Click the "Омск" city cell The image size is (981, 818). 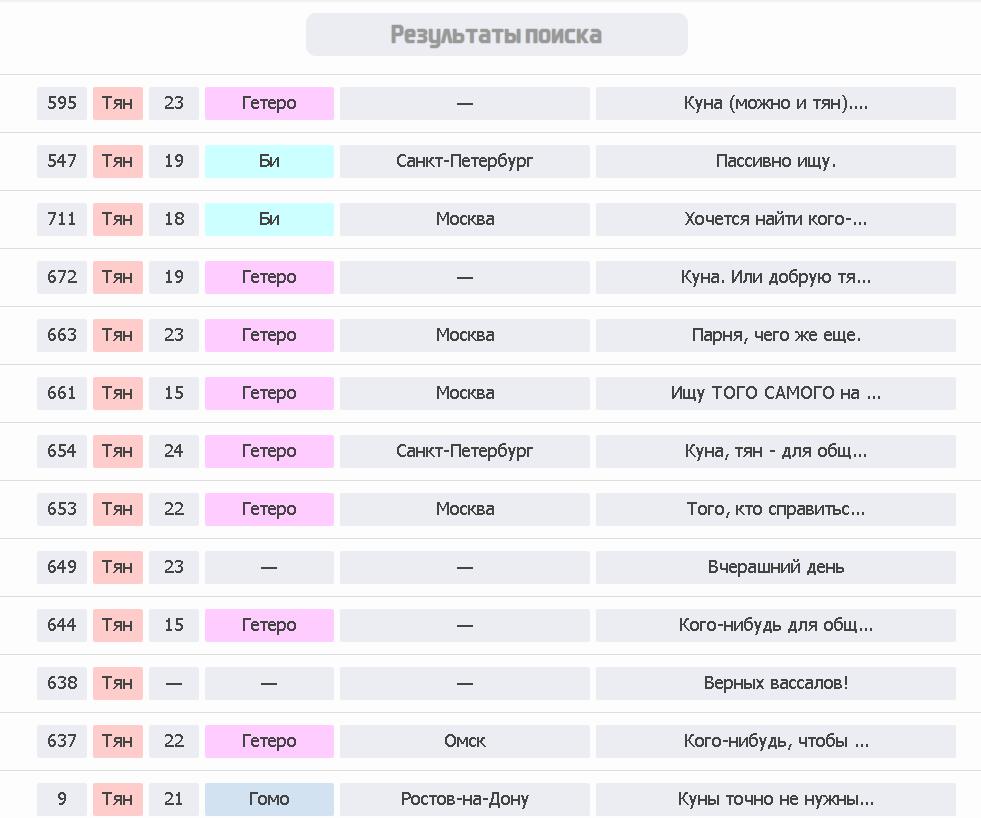[x=464, y=741]
